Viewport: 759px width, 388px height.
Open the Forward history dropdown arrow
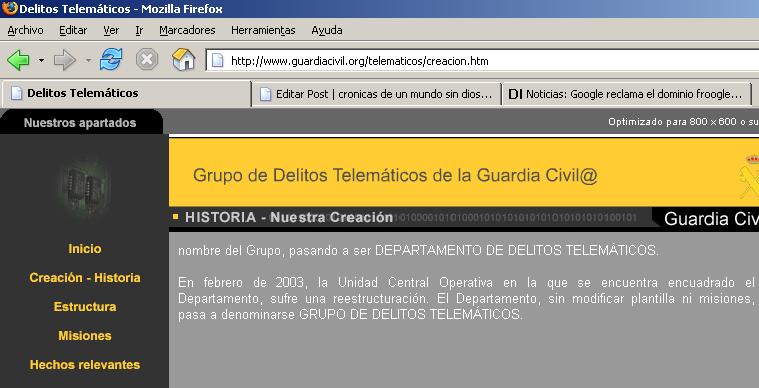coord(88,60)
